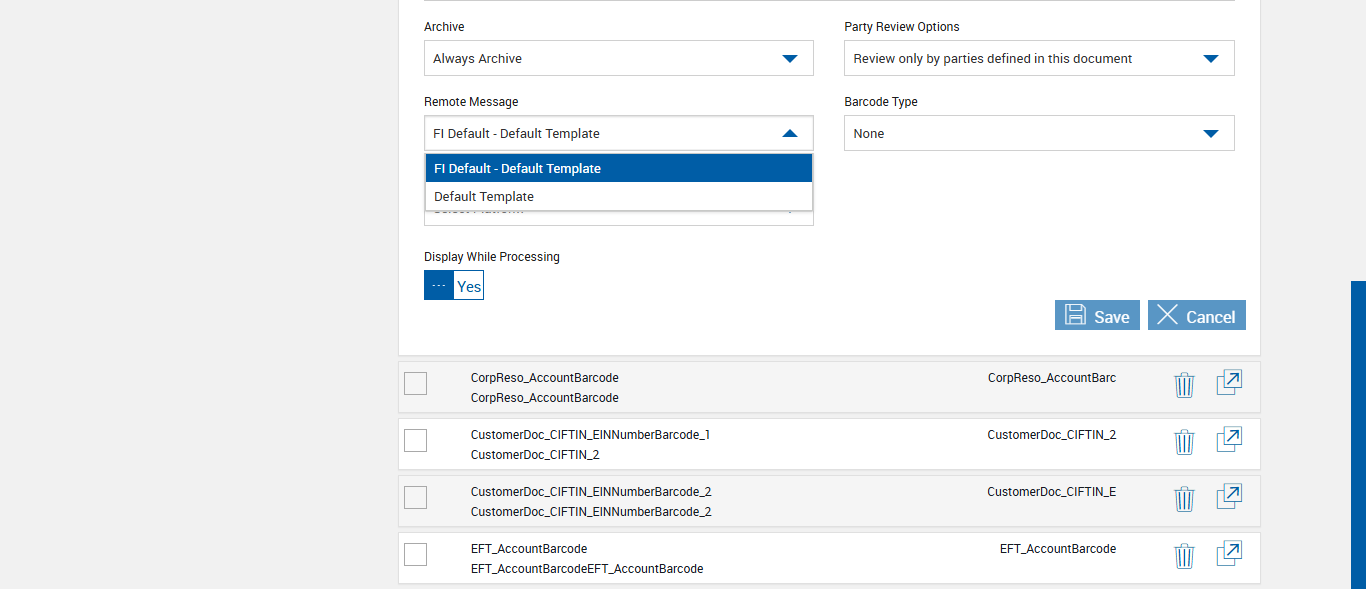This screenshot has width=1366, height=589.
Task: Save the document settings
Action: point(1097,316)
